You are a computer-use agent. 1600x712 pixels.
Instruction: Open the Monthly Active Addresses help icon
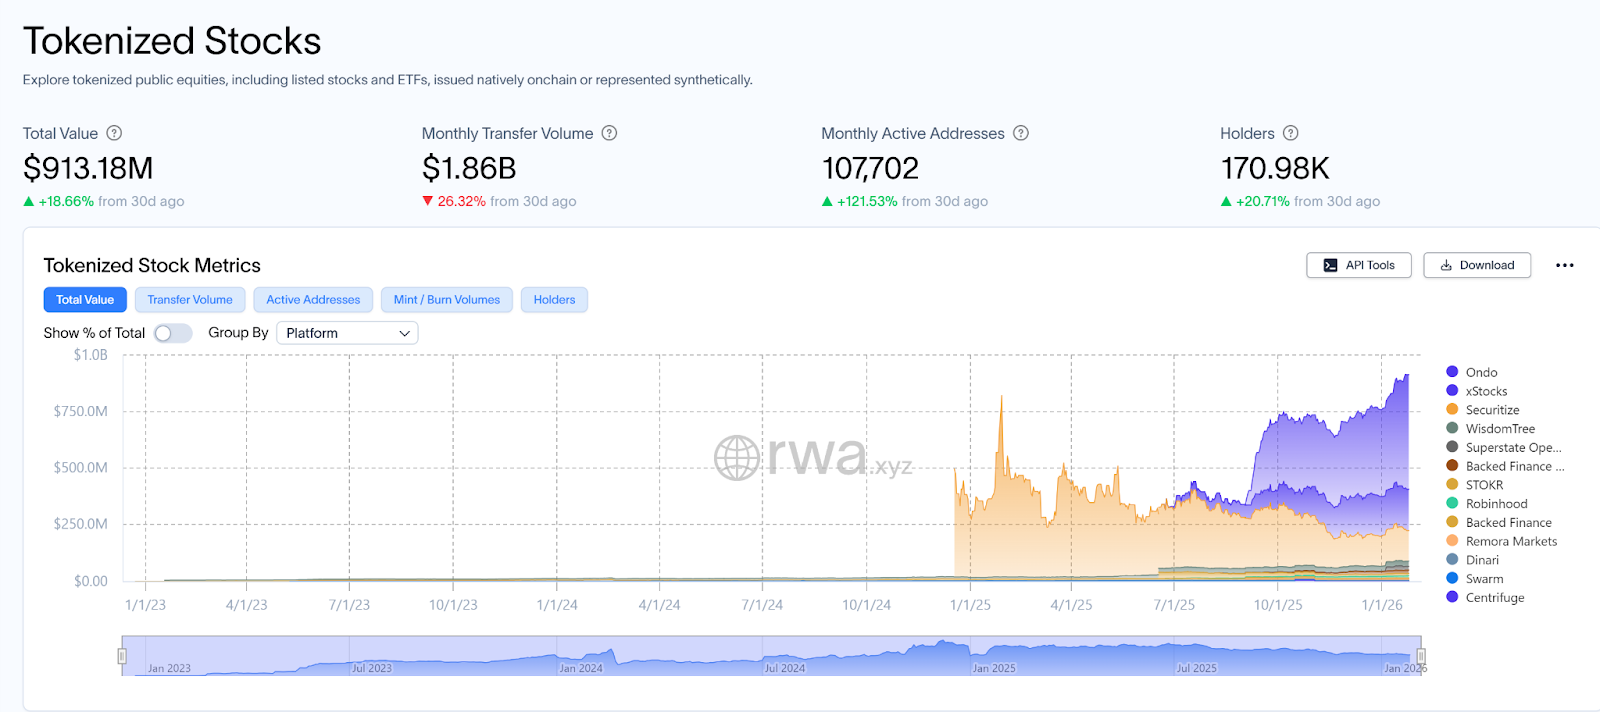[x=1021, y=133]
